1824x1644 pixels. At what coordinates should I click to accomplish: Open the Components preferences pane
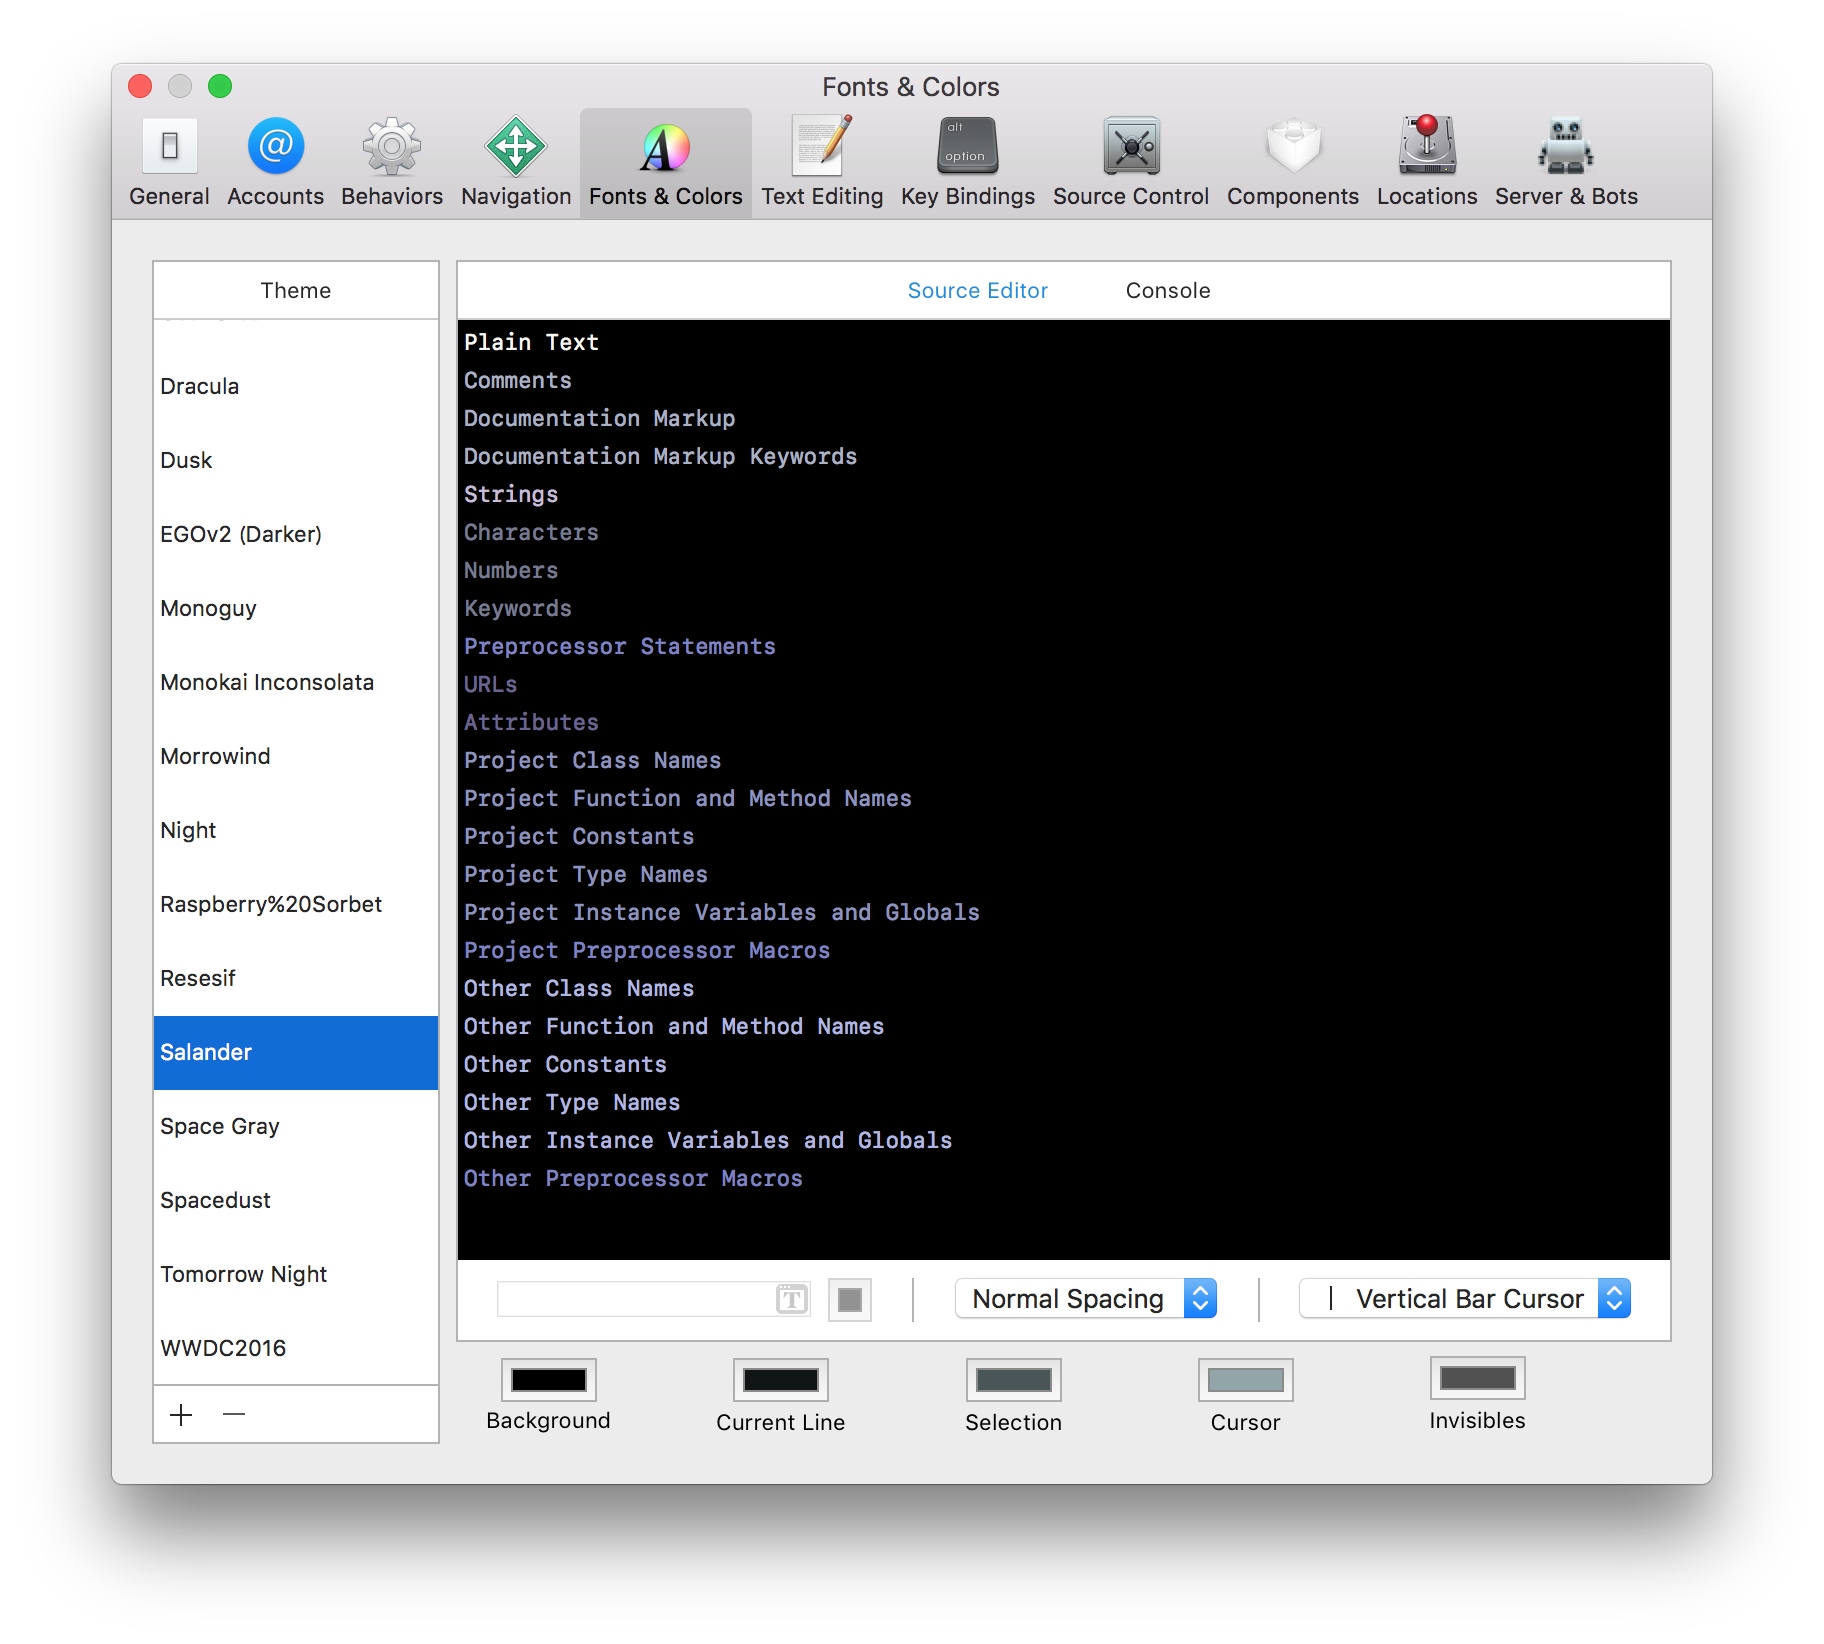[x=1293, y=162]
